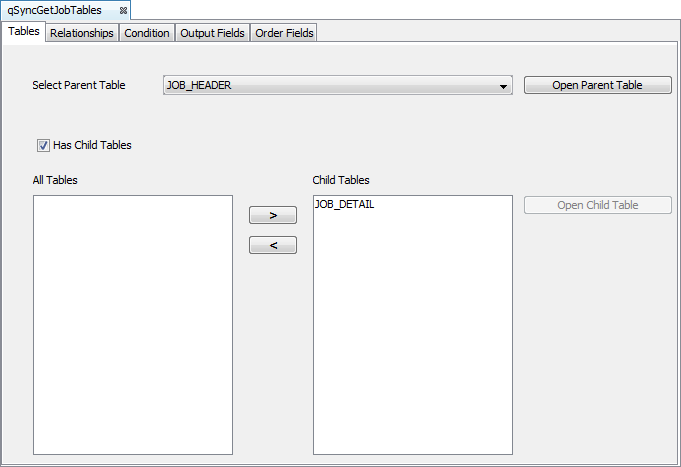This screenshot has width=681, height=467.
Task: Click the Select Parent Table label
Action: (79, 86)
